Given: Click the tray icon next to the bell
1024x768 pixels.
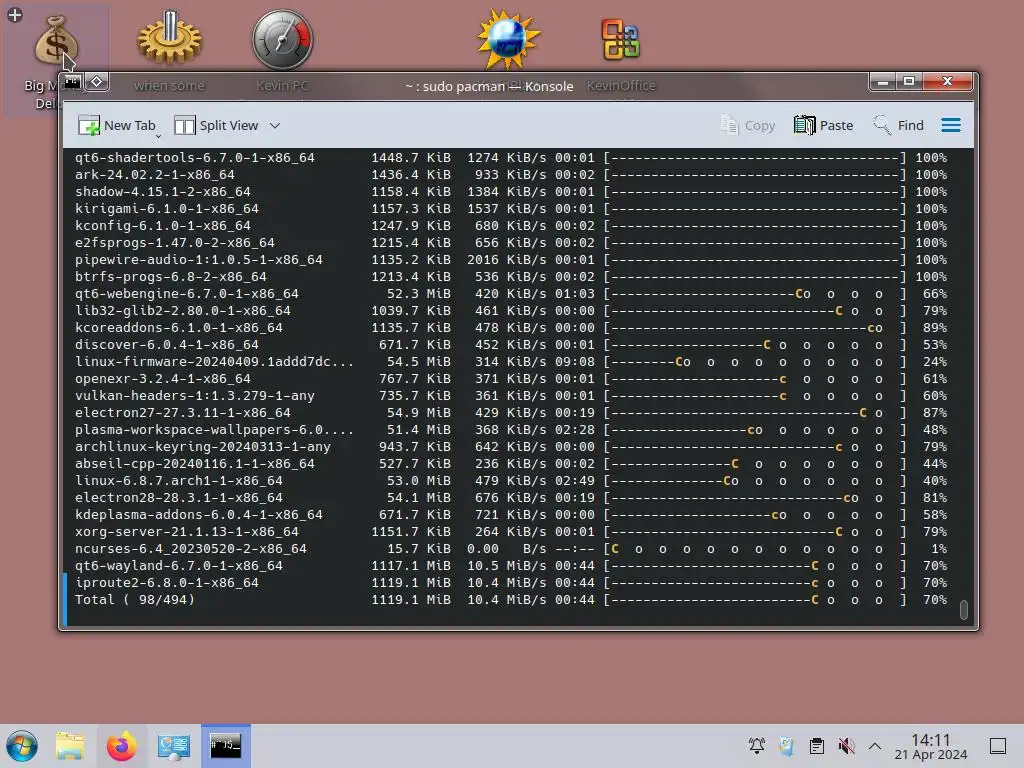Looking at the screenshot, I should (x=787, y=746).
